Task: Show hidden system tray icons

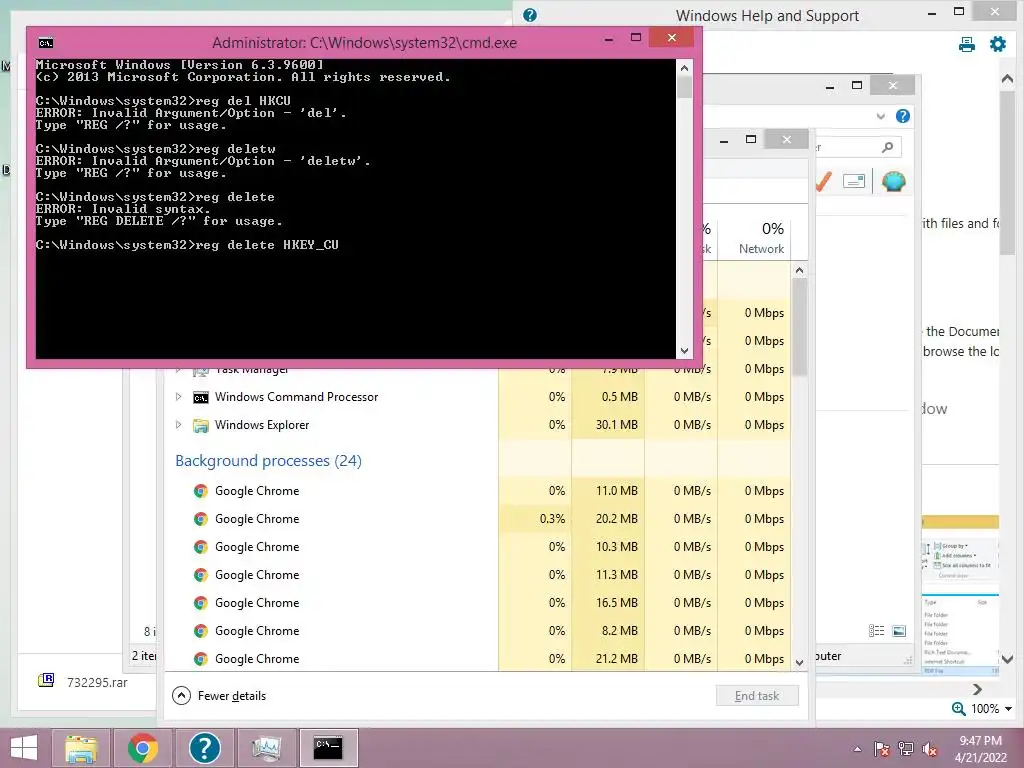Action: point(857,750)
